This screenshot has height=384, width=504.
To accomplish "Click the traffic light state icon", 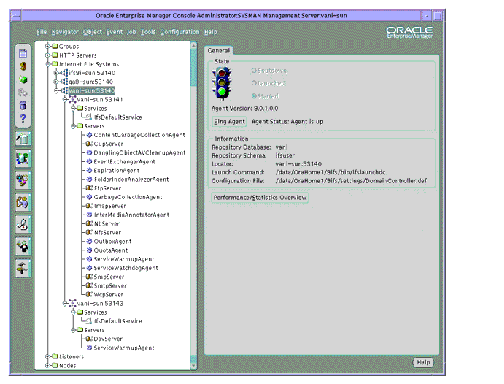I will 223,83.
